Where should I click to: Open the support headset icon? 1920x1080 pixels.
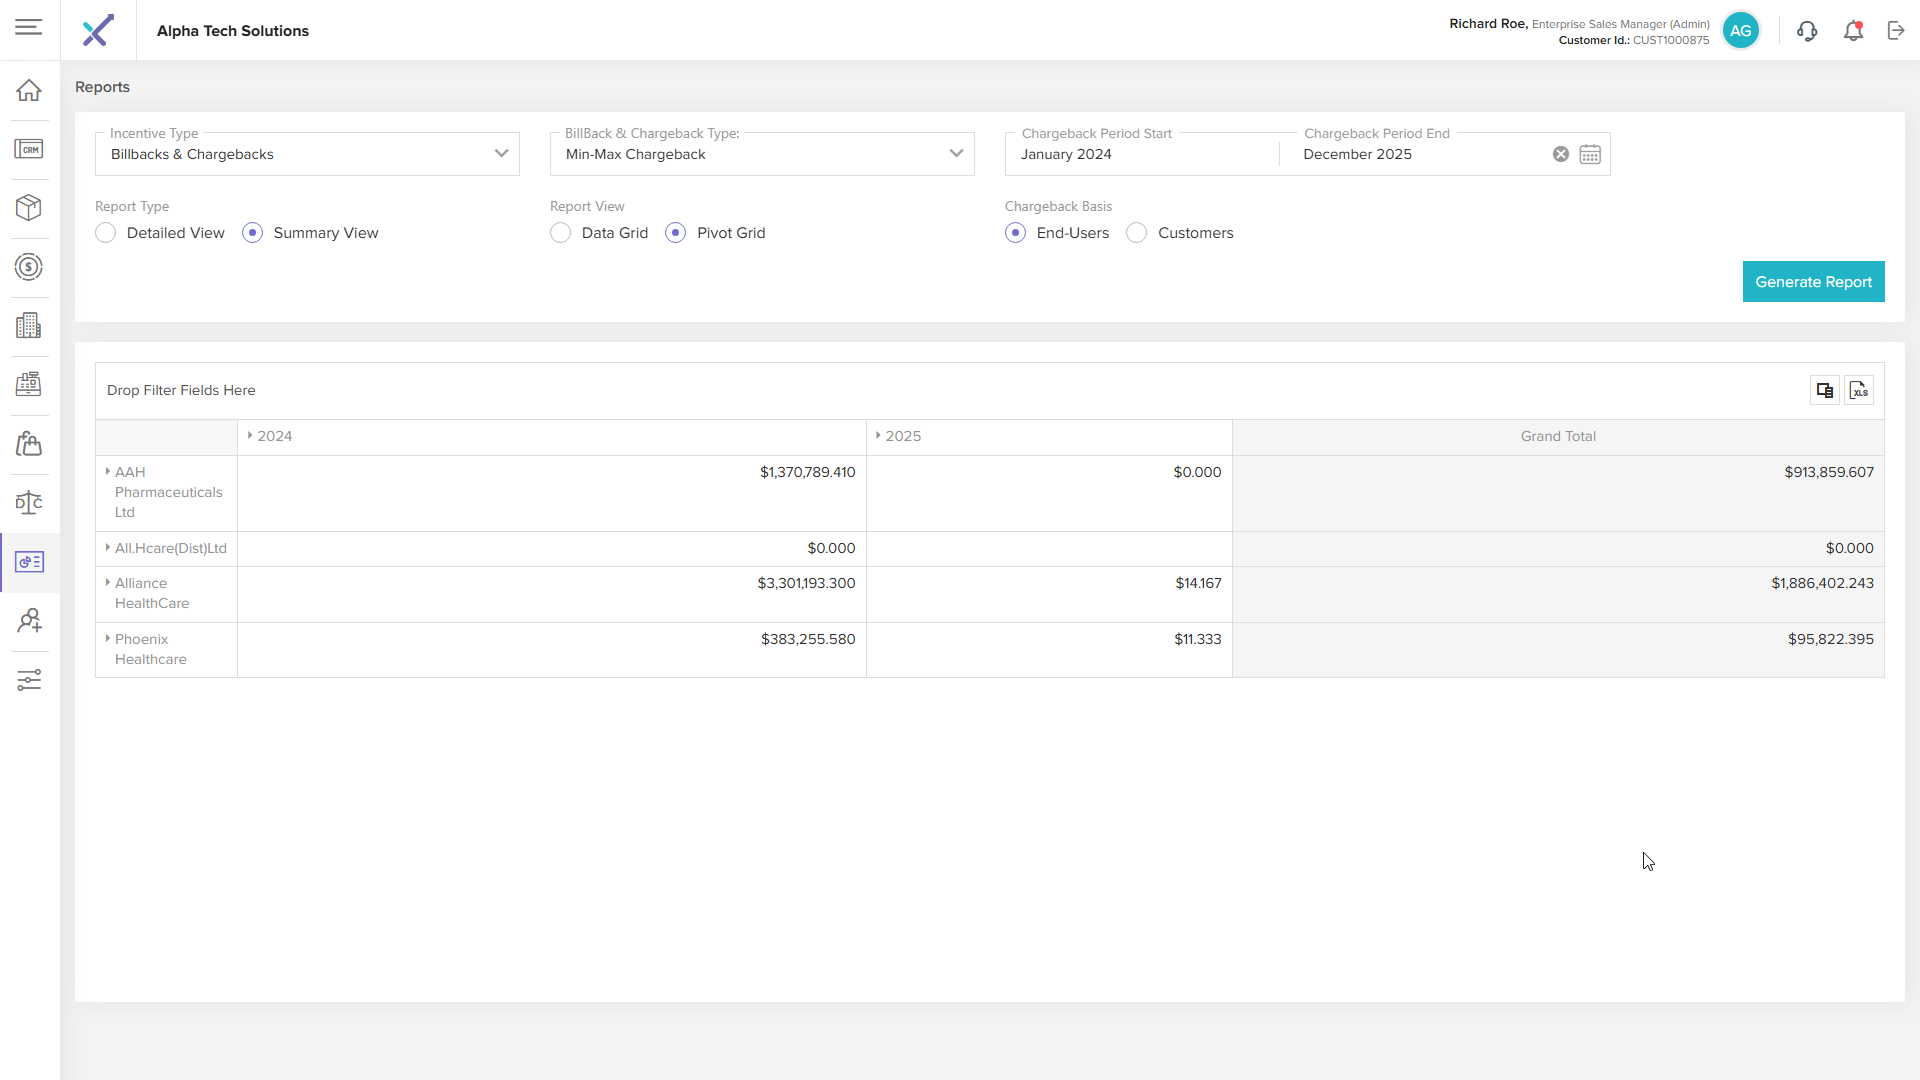coord(1806,31)
